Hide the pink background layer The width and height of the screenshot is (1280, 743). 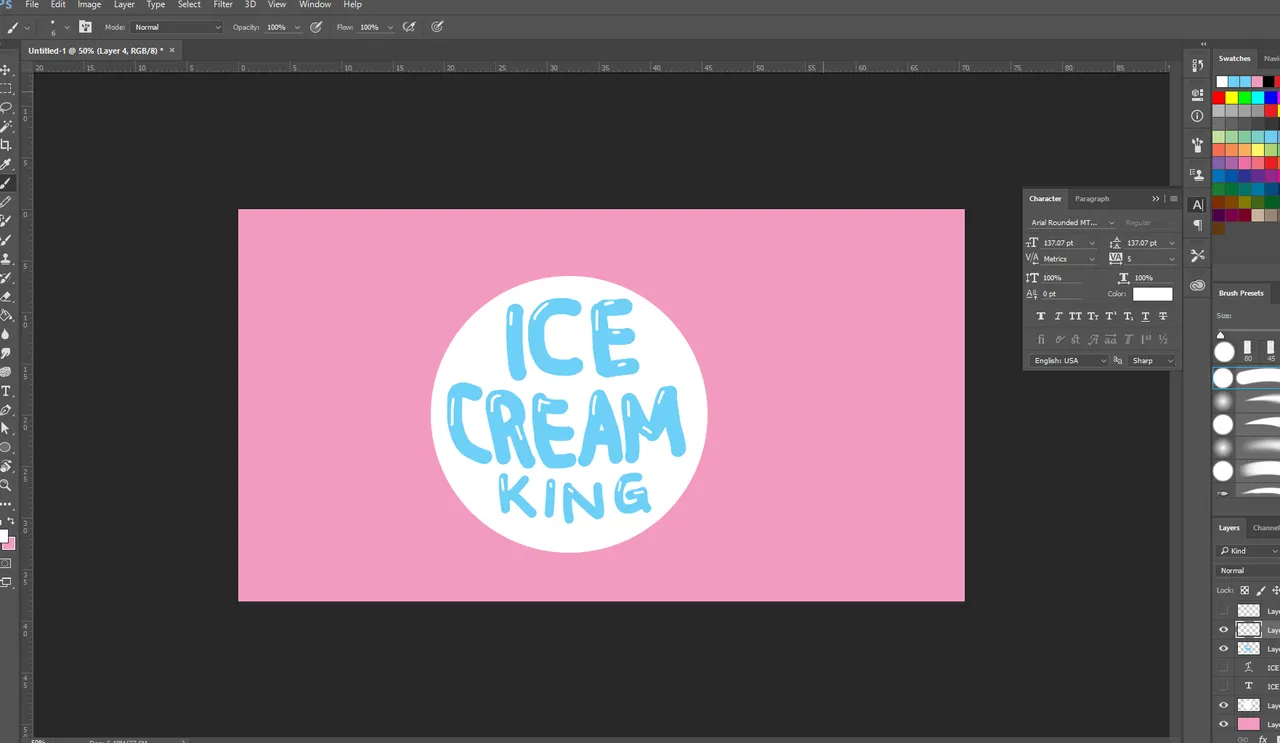(1223, 724)
